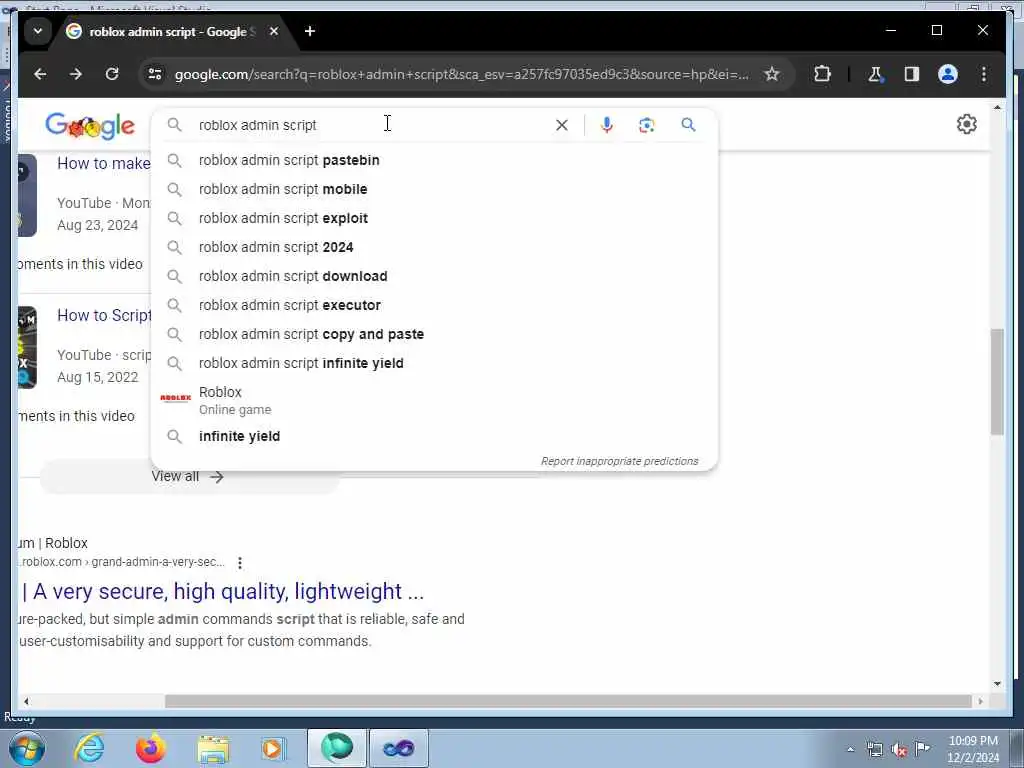Image resolution: width=1024 pixels, height=768 pixels.
Task: Click View all videos button
Action: click(188, 477)
